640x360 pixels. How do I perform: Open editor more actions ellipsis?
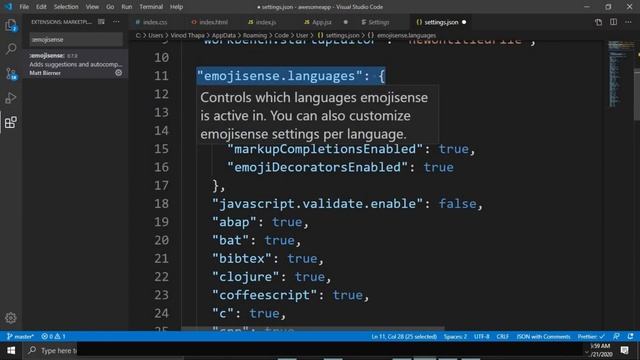tap(628, 22)
